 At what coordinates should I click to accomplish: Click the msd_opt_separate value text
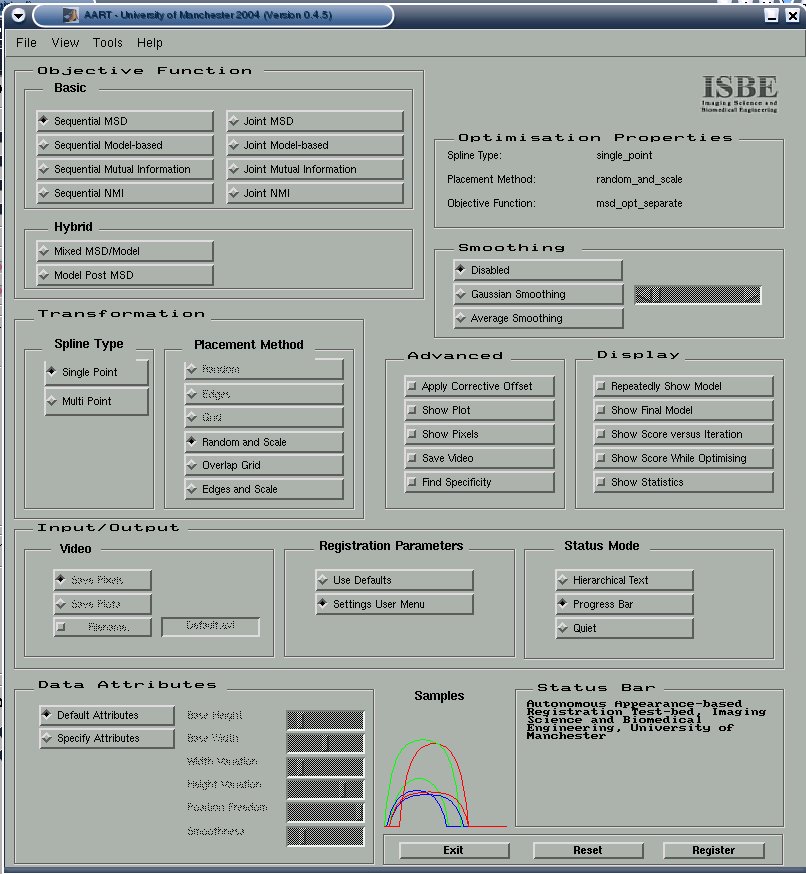[x=639, y=203]
